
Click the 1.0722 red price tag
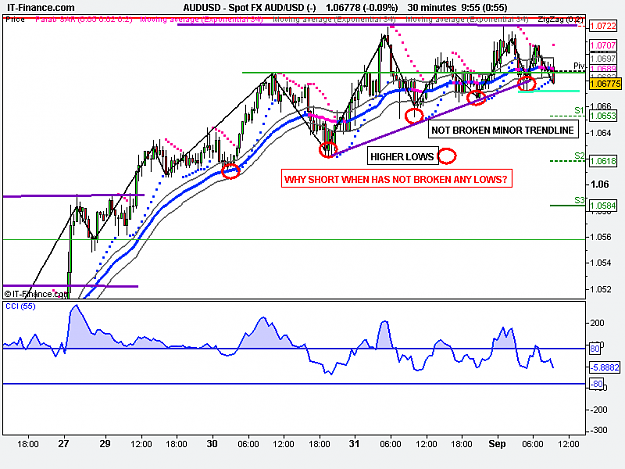[x=603, y=26]
